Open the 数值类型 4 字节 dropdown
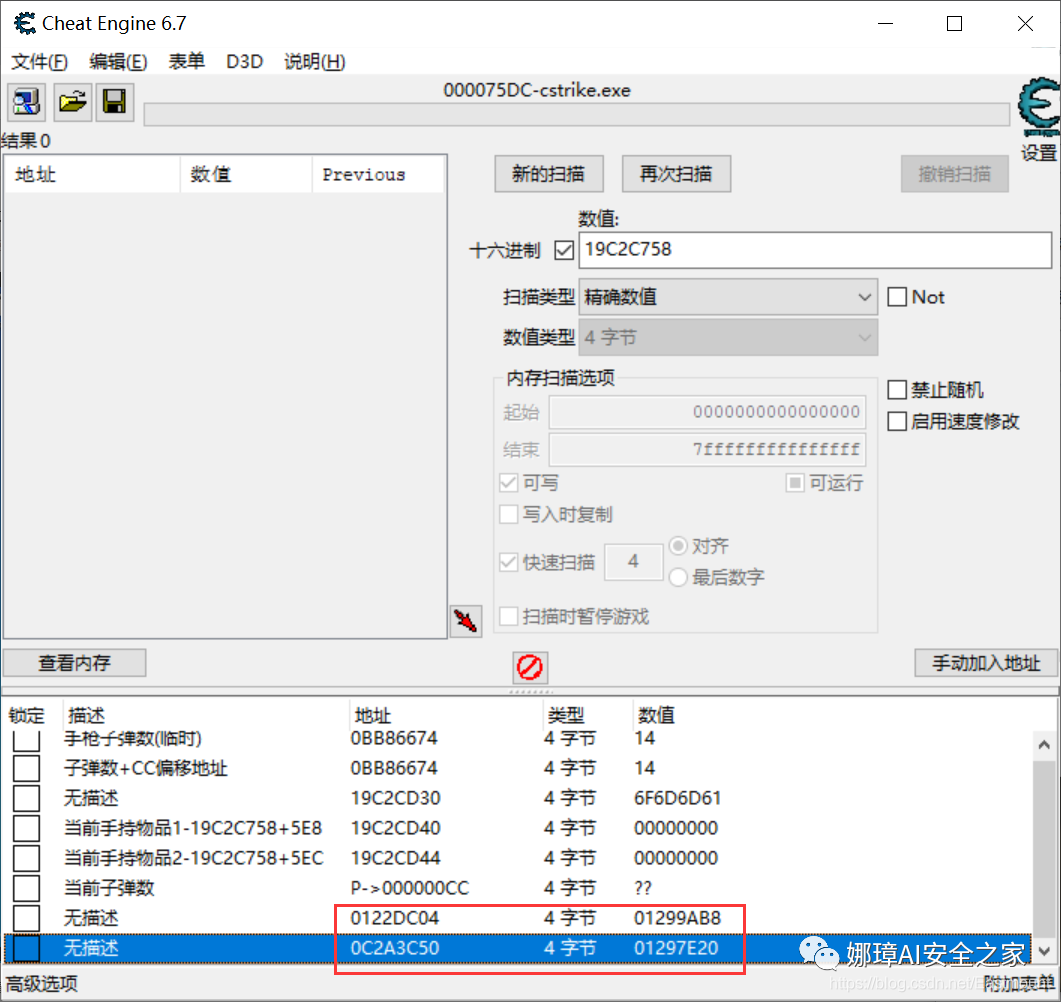Viewport: 1061px width, 1002px height. pyautogui.click(x=728, y=338)
